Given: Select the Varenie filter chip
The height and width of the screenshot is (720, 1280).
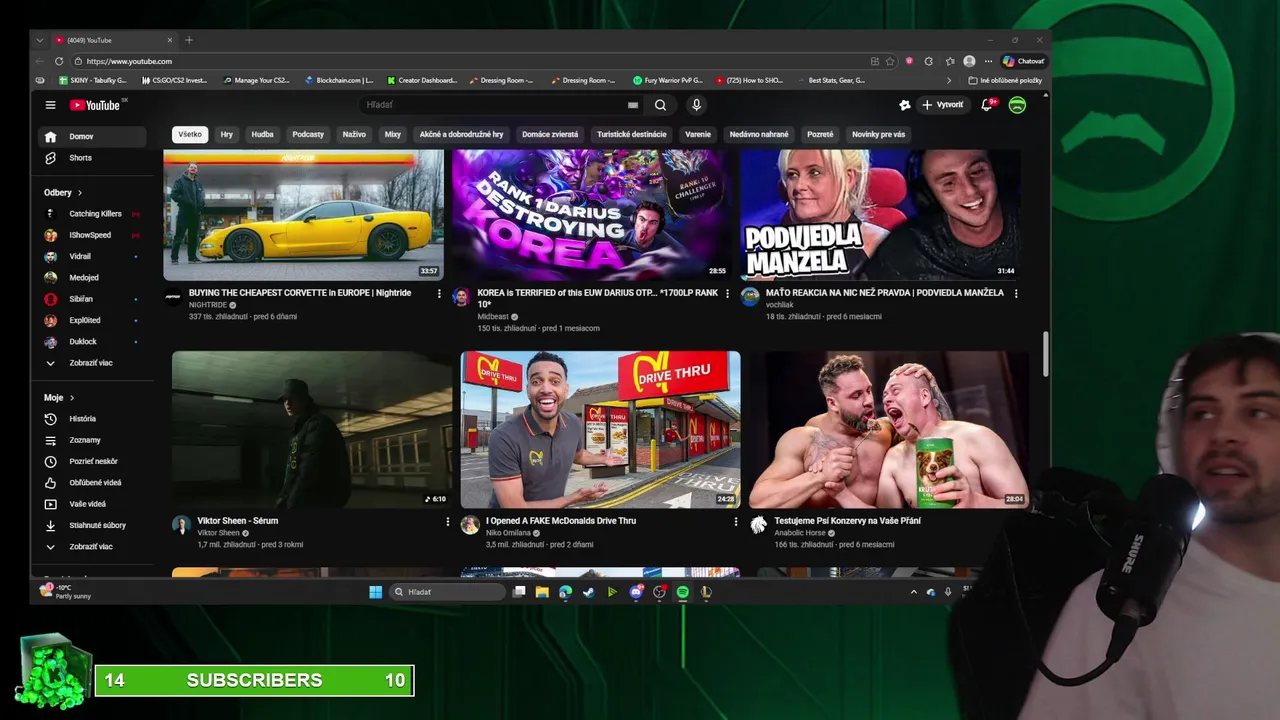Looking at the screenshot, I should pos(698,134).
